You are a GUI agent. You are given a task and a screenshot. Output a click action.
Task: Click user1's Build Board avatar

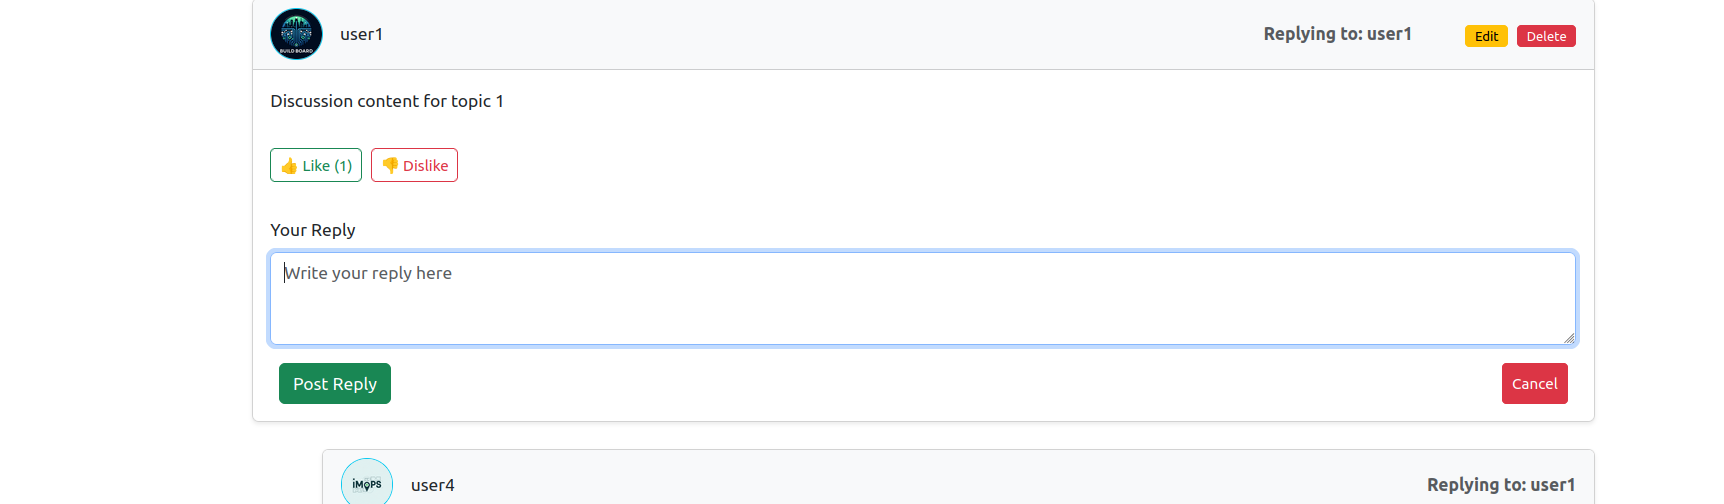(296, 34)
